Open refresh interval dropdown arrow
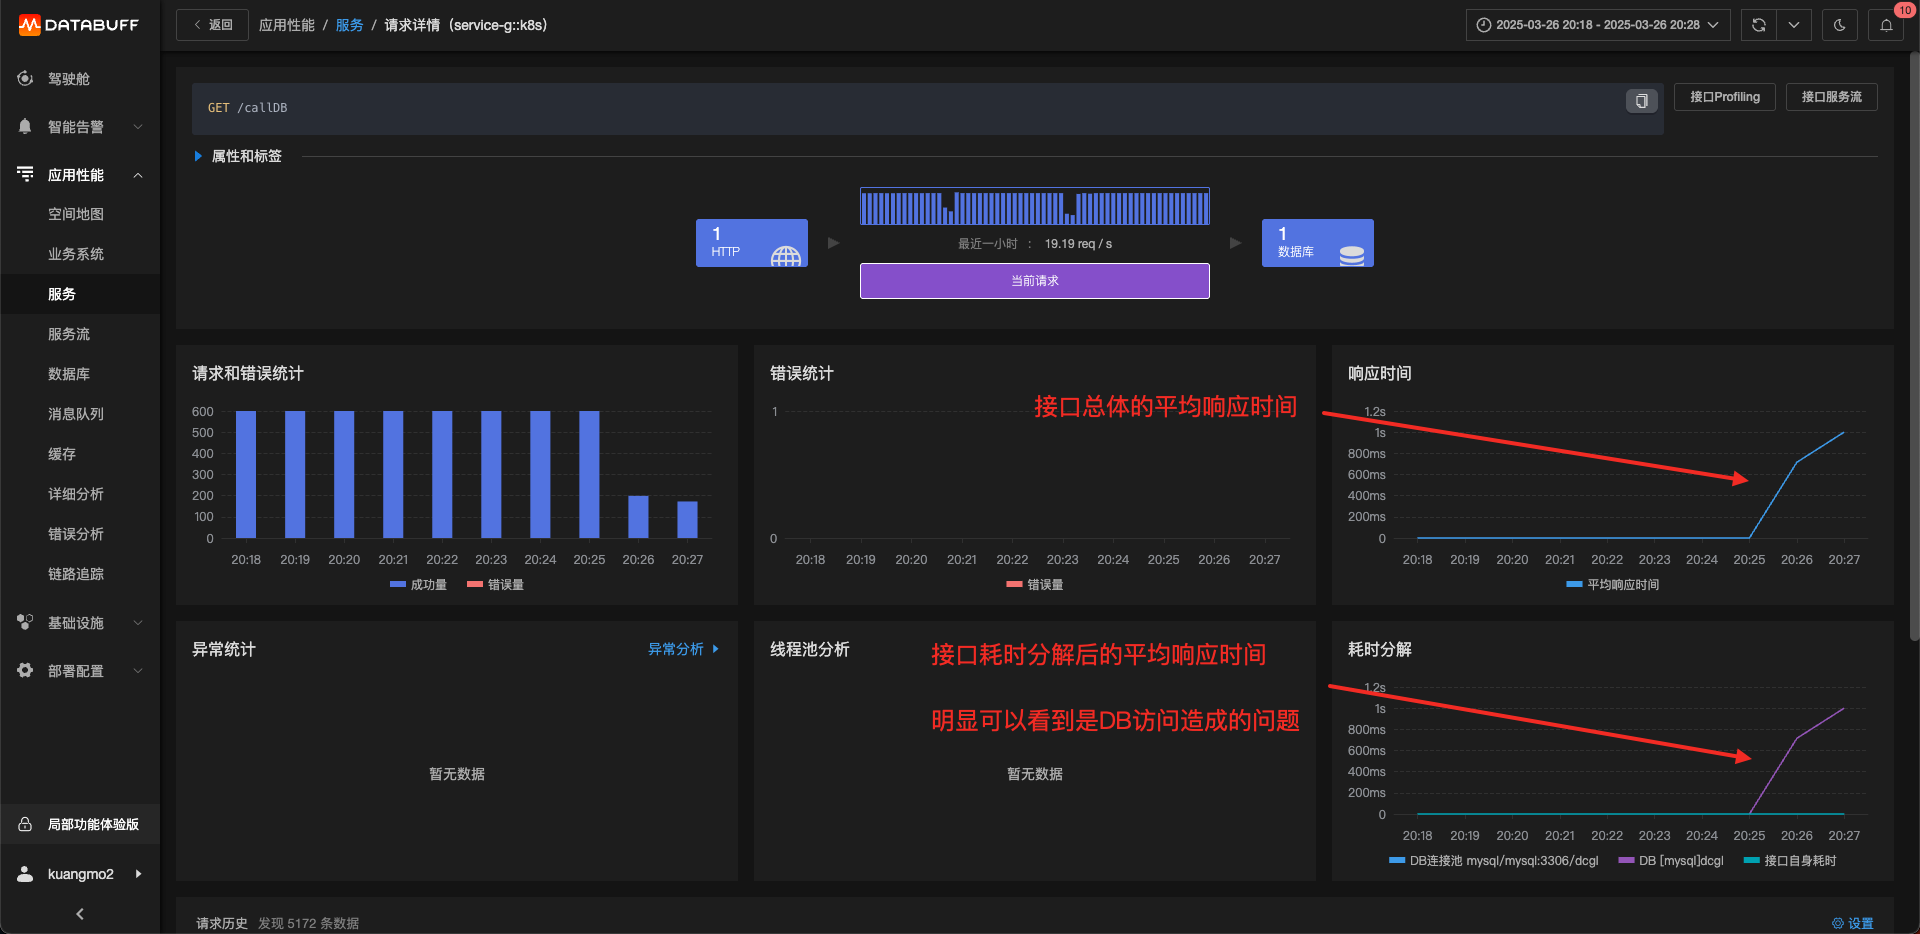This screenshot has height=934, width=1920. pos(1794,25)
